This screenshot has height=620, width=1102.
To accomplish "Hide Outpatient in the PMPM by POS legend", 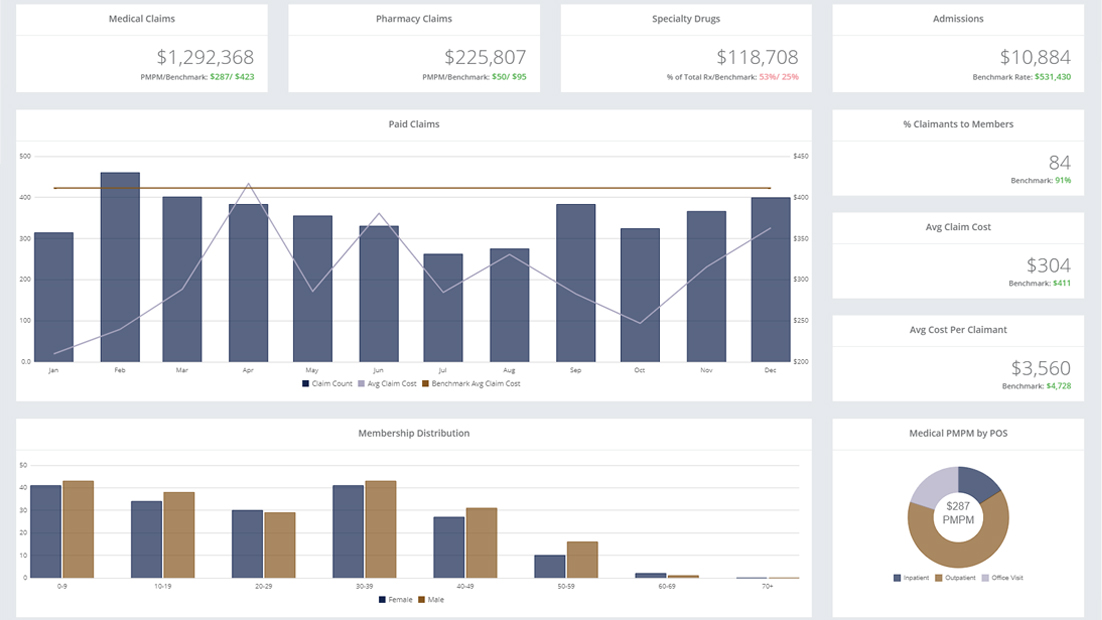I will click(x=957, y=577).
